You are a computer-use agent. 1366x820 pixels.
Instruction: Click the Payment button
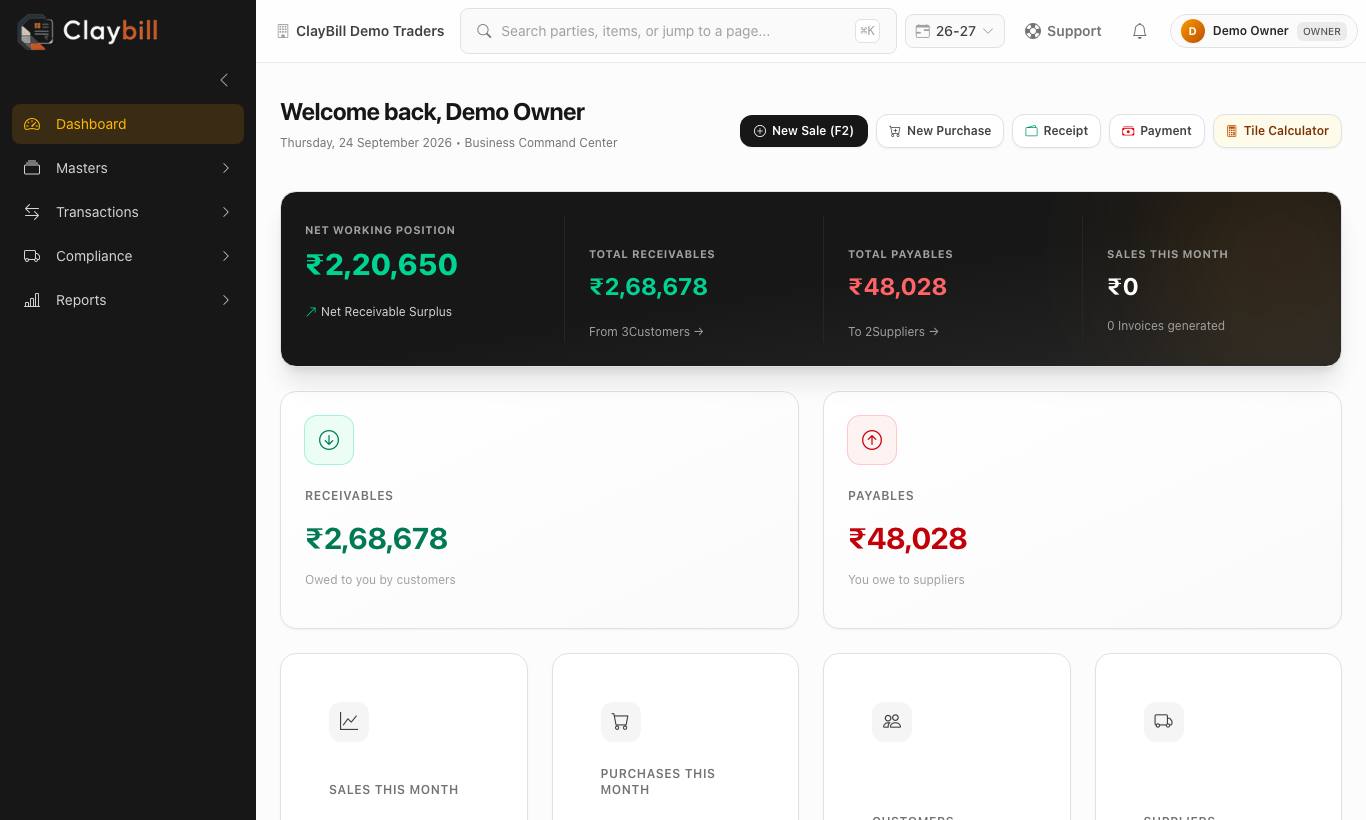pos(1156,131)
